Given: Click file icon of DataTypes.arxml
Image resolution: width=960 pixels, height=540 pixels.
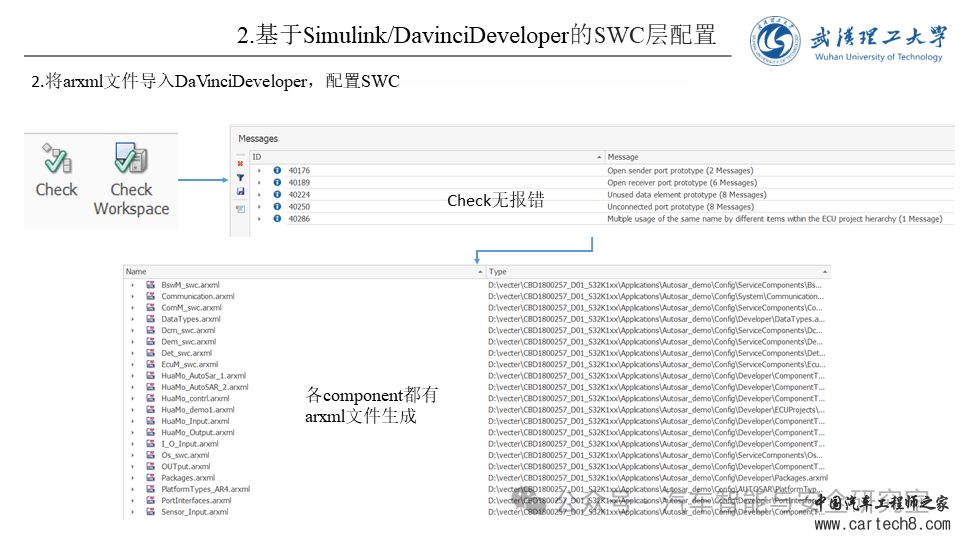Looking at the screenshot, I should coord(150,319).
